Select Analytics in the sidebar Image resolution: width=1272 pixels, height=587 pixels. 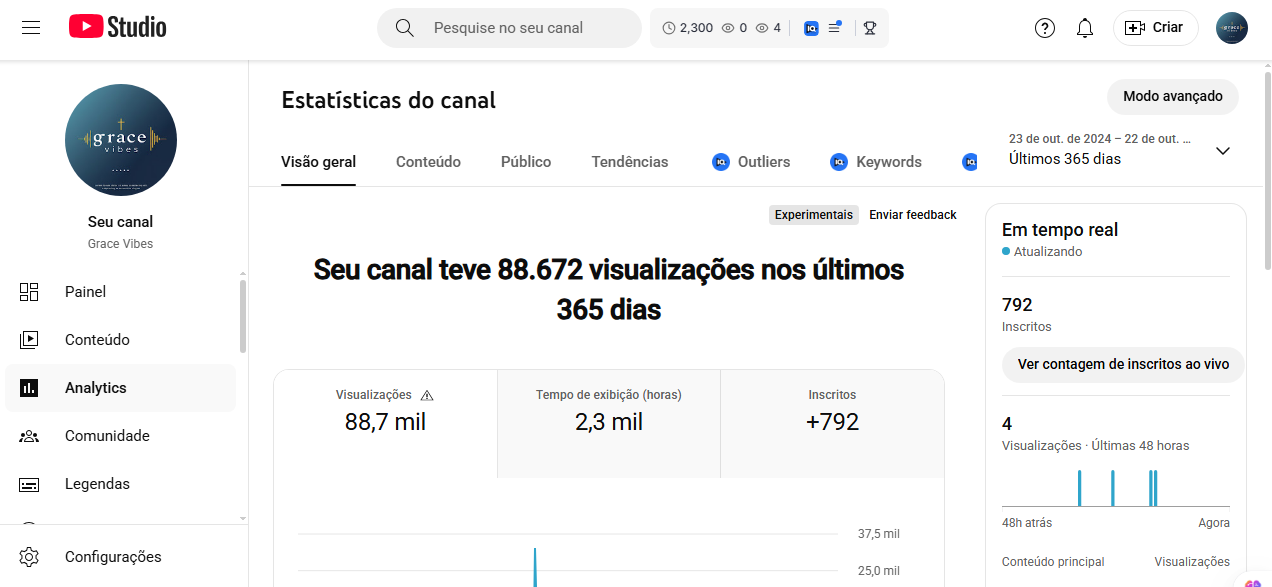(x=121, y=388)
